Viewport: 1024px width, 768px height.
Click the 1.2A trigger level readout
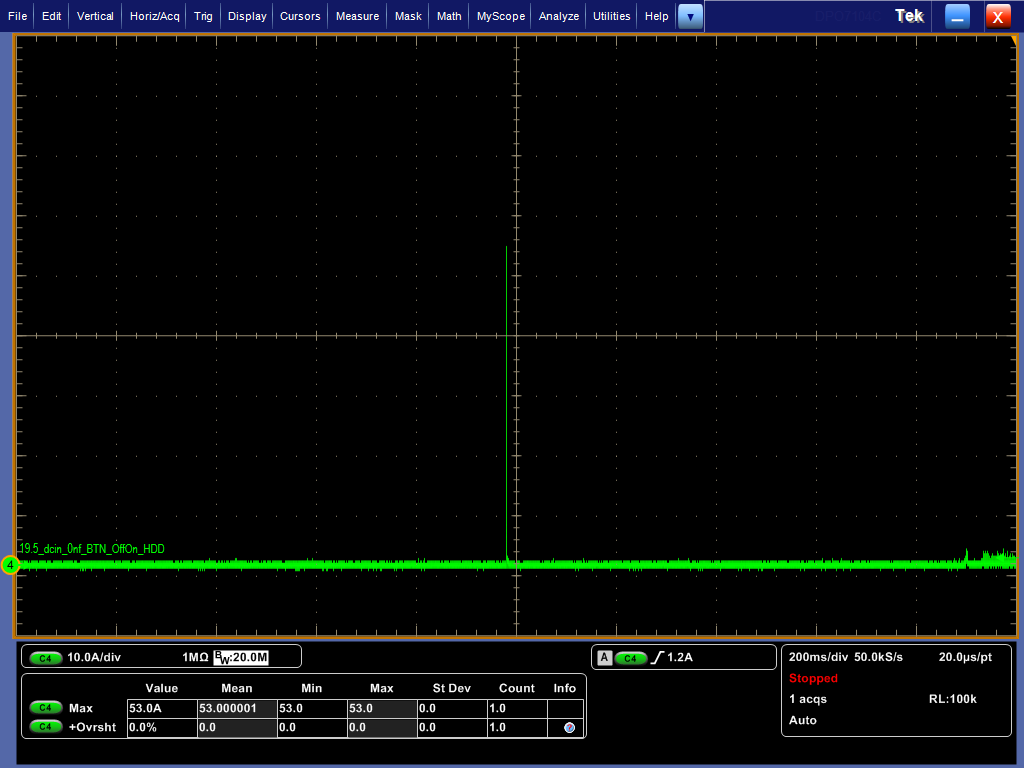[681, 658]
